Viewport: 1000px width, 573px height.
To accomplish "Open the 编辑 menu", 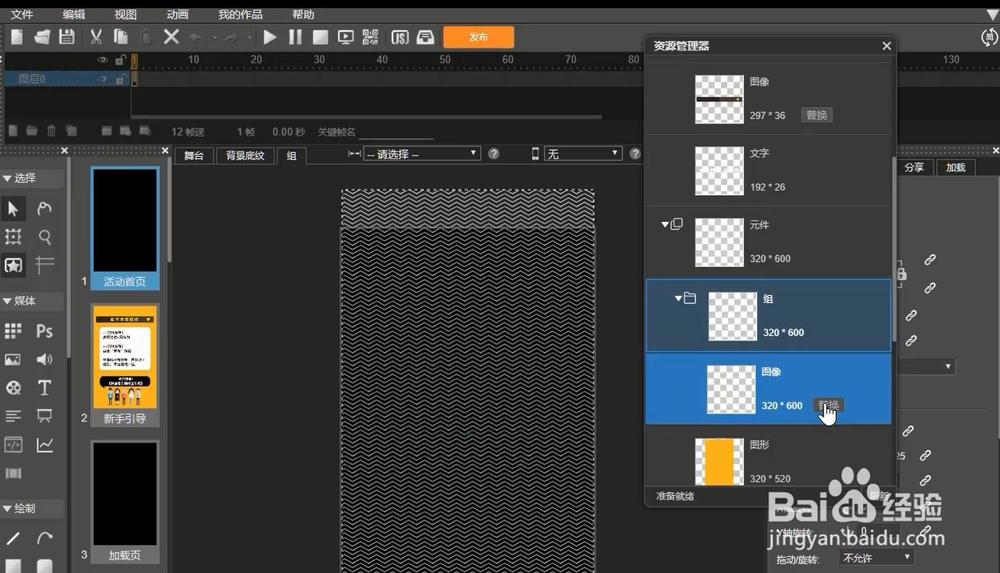I will click(x=73, y=14).
